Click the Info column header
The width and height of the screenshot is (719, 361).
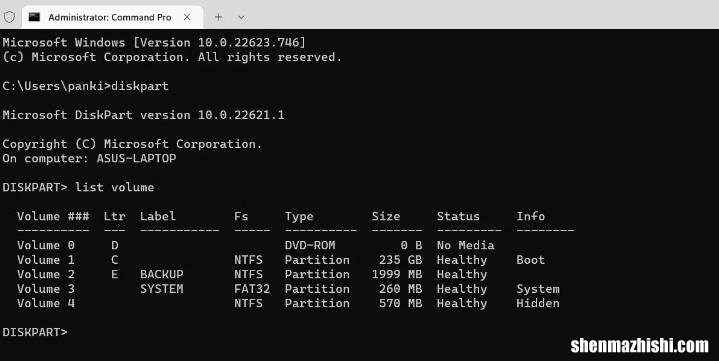point(531,217)
